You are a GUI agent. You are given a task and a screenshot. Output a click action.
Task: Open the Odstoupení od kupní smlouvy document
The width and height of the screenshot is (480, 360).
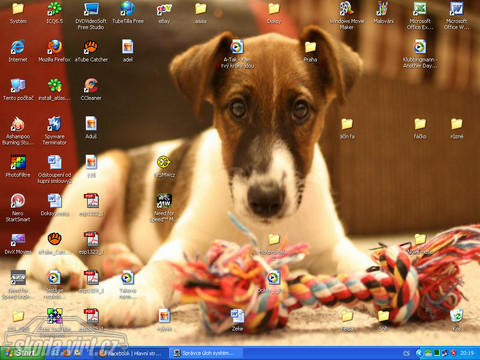click(54, 169)
